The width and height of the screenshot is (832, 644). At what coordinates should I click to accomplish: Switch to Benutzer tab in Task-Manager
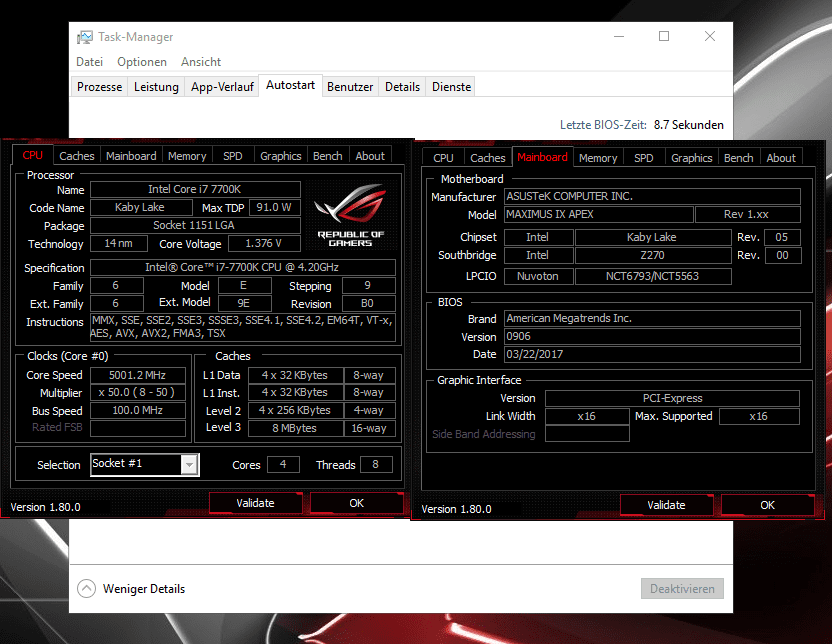tap(350, 86)
